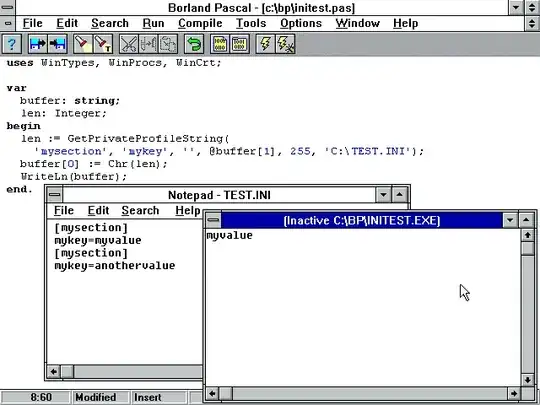Click 'mykey=anothervalue' line in Notepad
This screenshot has width=540, height=405.
coord(115,266)
